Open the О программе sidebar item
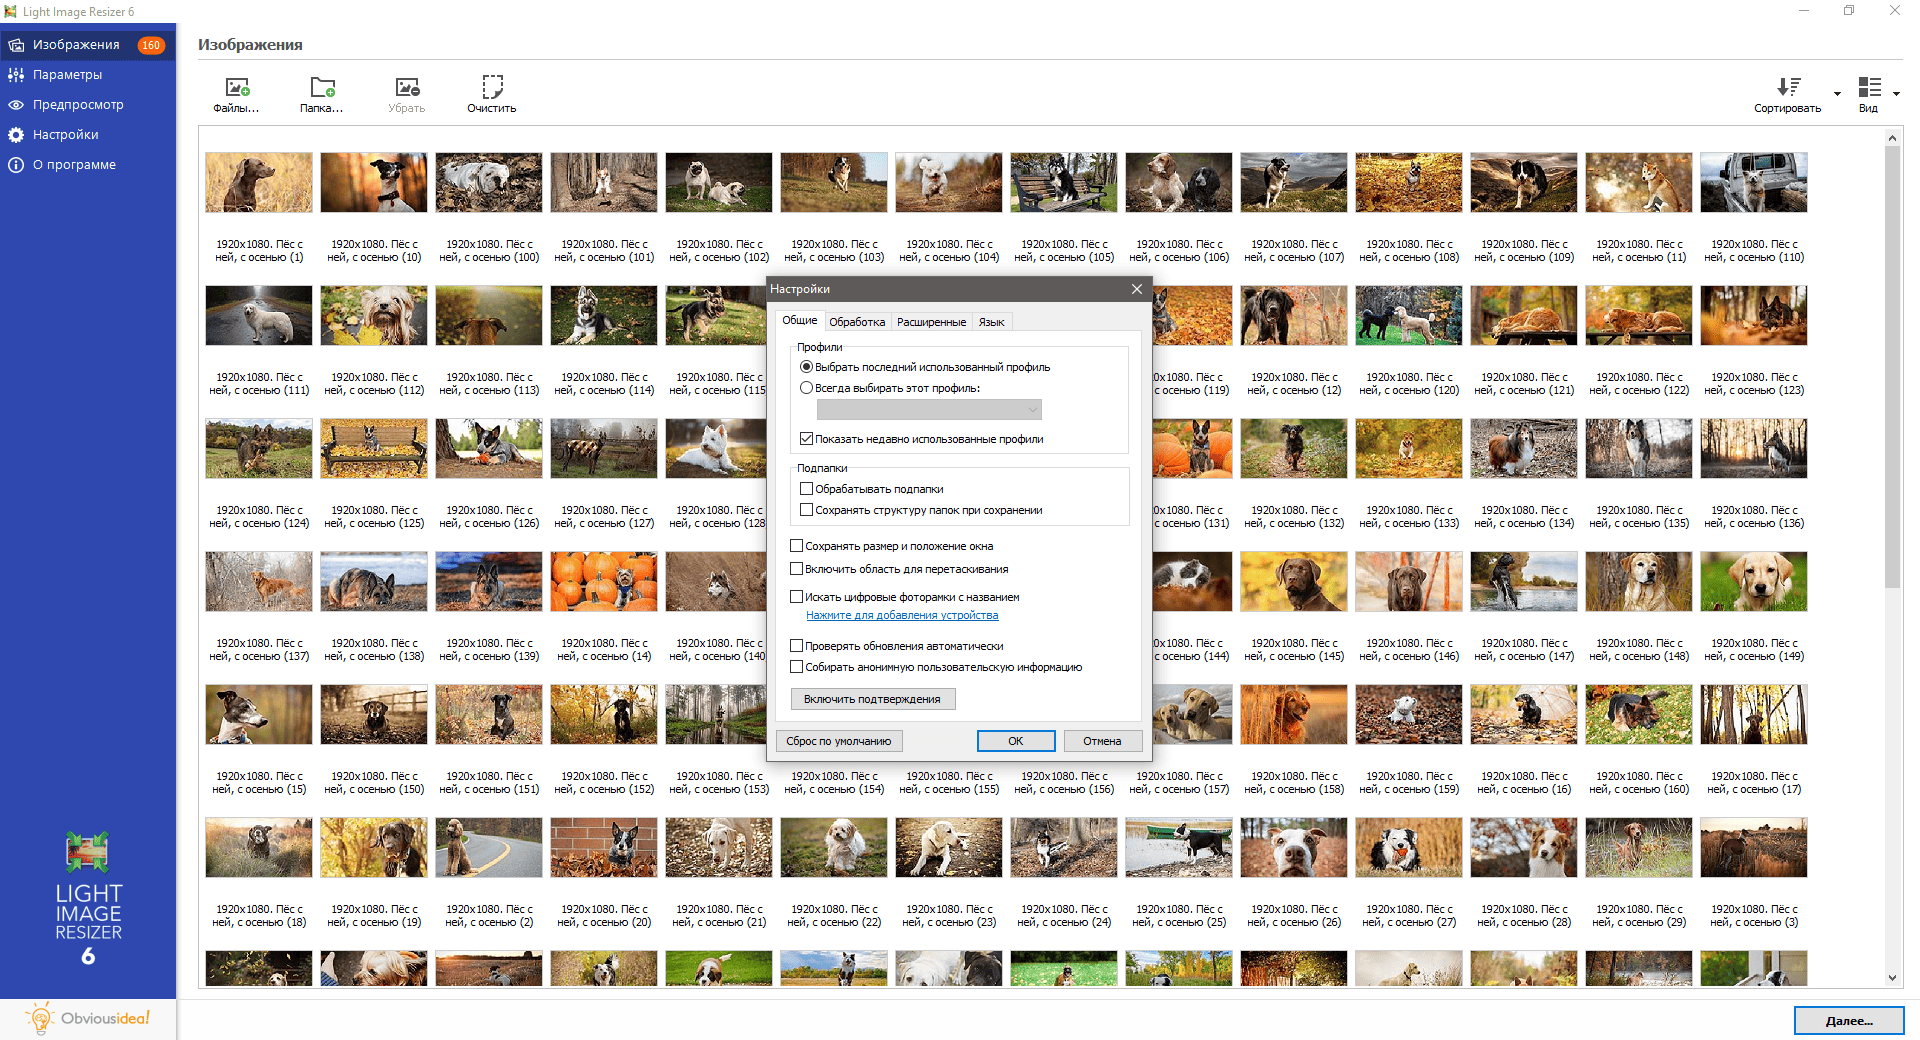The width and height of the screenshot is (1920, 1040). [x=88, y=165]
